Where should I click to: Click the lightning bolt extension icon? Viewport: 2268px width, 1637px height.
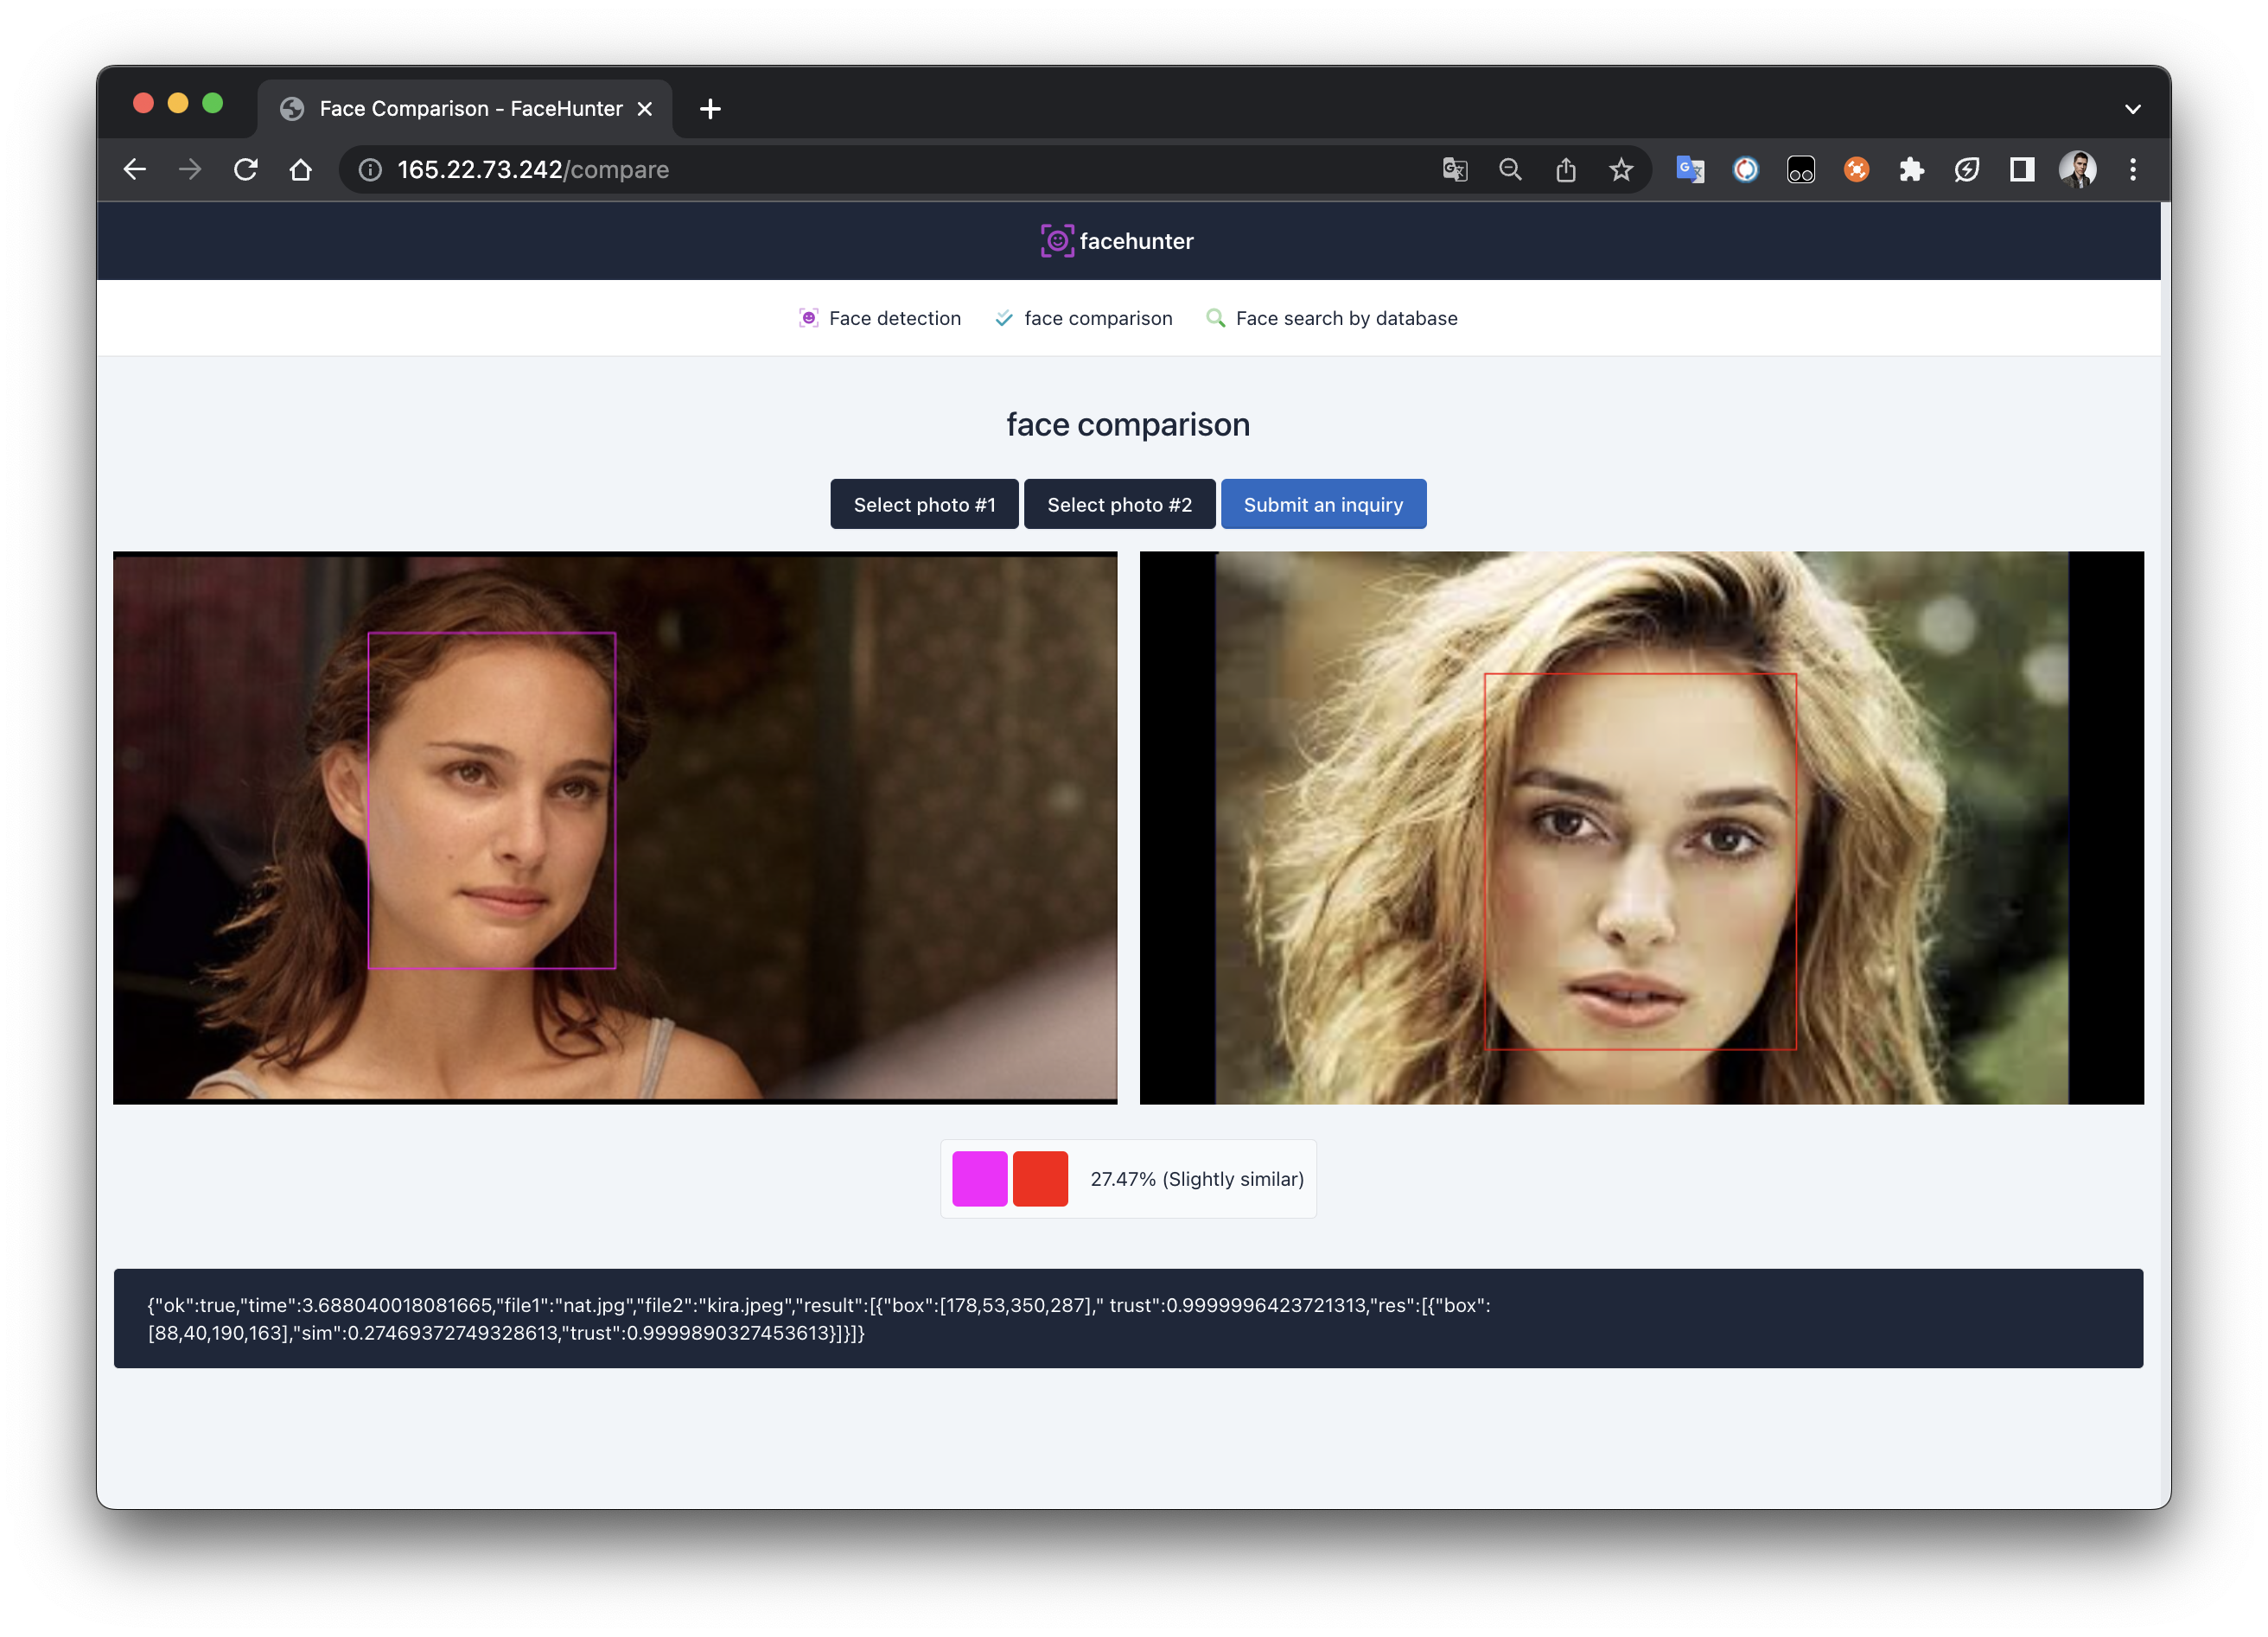[x=1967, y=170]
